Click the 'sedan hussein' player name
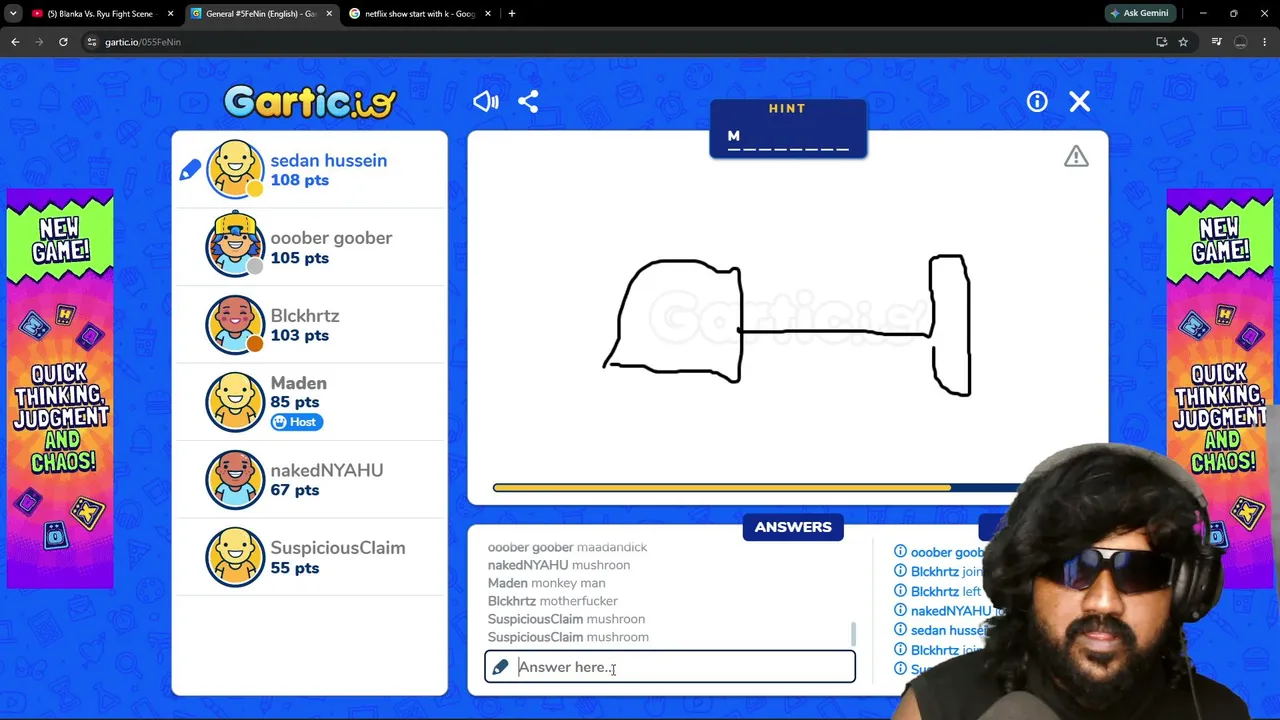Viewport: 1280px width, 720px height. pos(328,160)
